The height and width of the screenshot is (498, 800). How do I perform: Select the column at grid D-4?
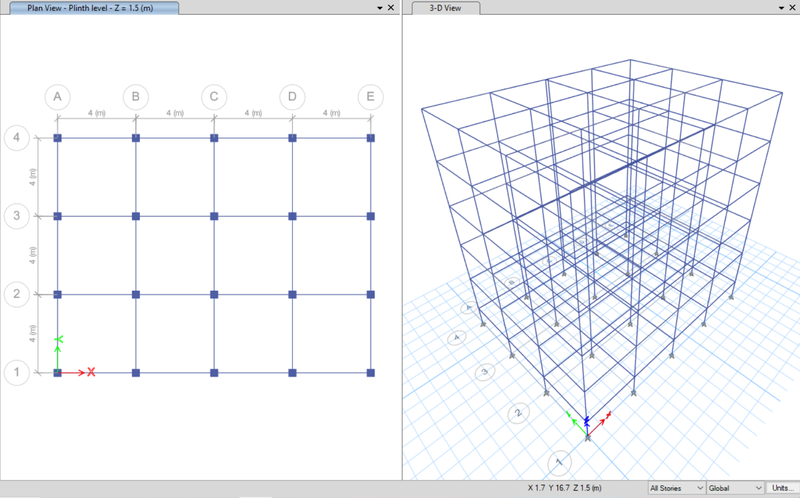(292, 138)
